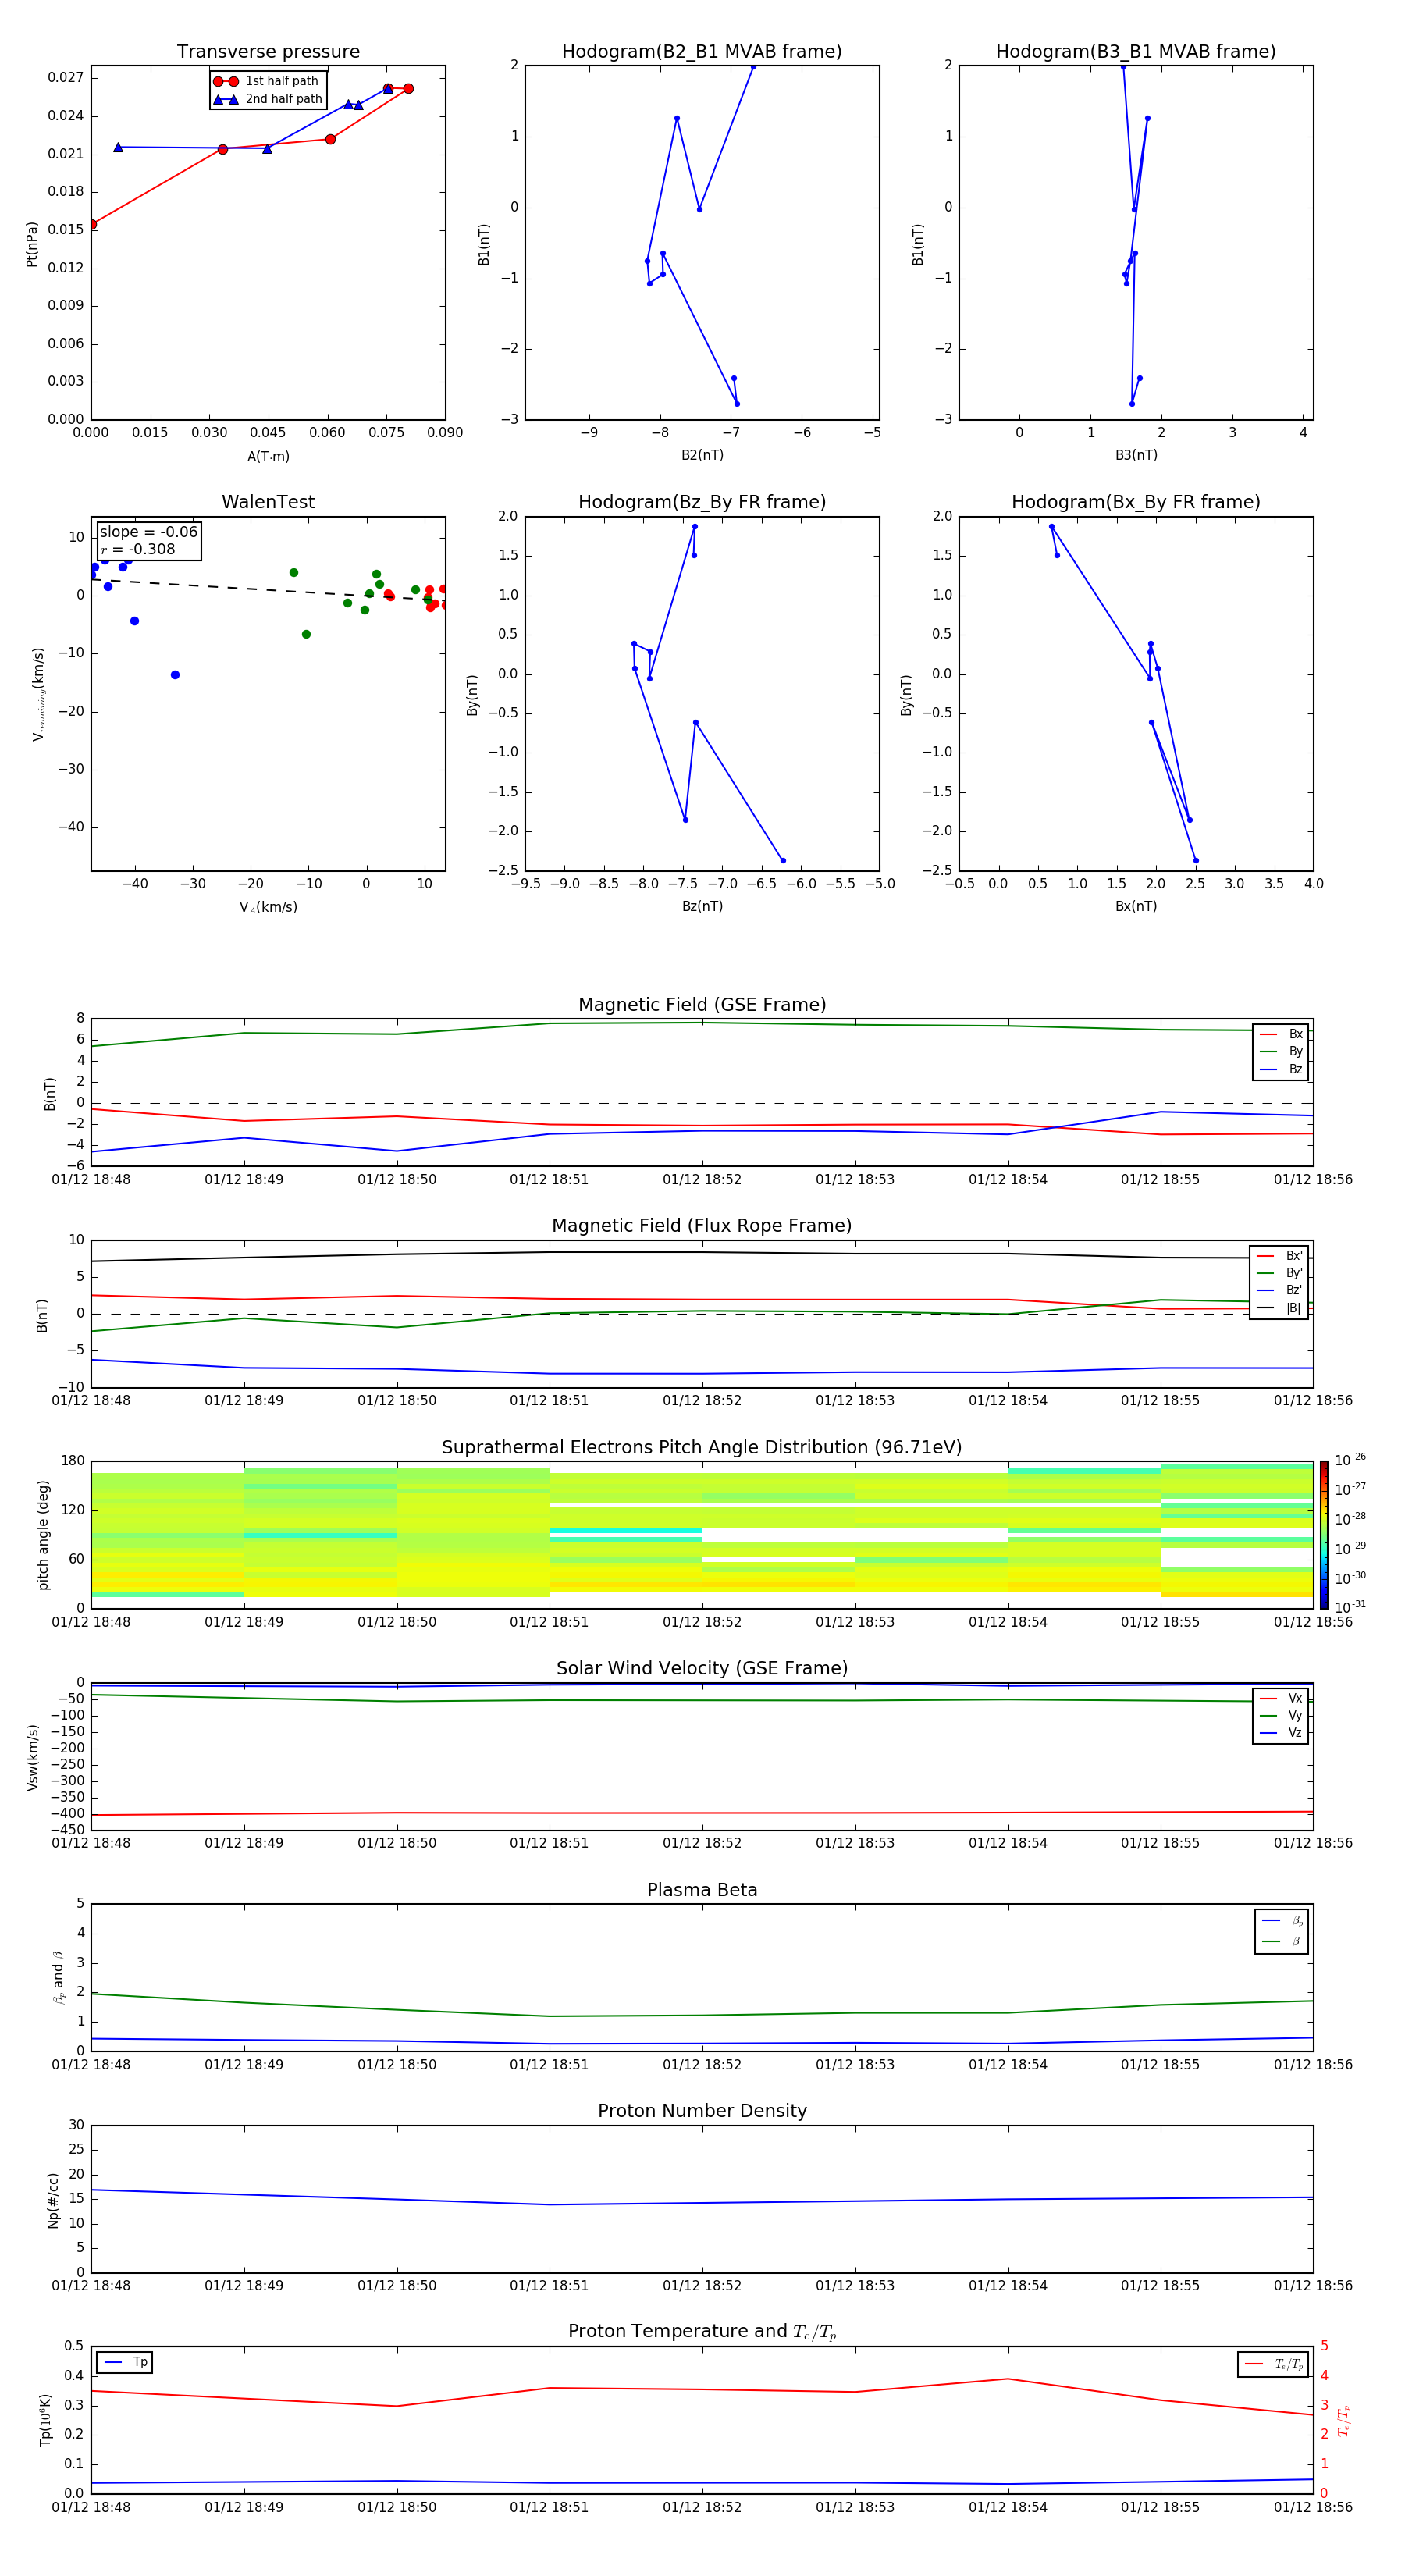Click the "Tp(10^6K)" y-axis label
Screen dimensions: 1405x2576
[x=45, y=2420]
